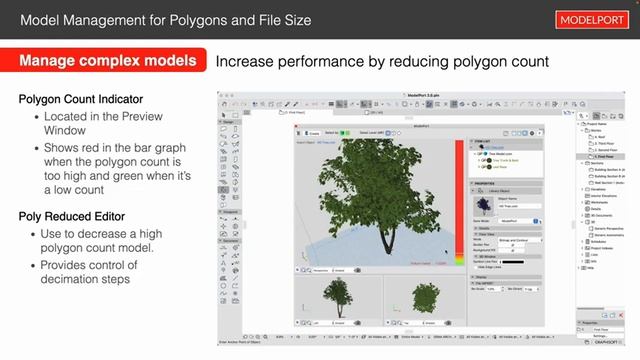Select the Marquee tool in the toolbox
This screenshot has height=360, width=640.
(235, 115)
